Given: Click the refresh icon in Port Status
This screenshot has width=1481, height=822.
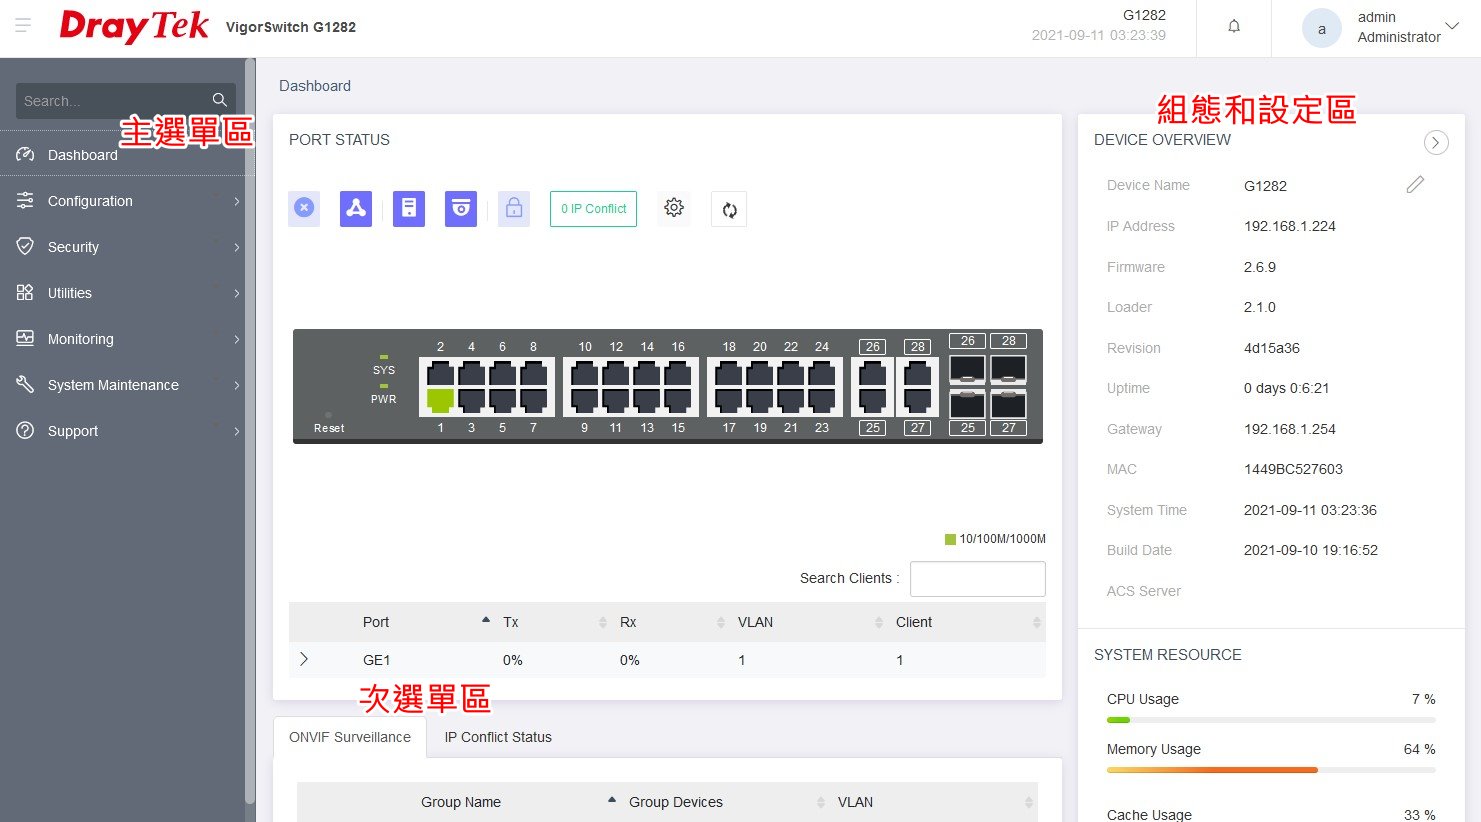Looking at the screenshot, I should click(729, 209).
